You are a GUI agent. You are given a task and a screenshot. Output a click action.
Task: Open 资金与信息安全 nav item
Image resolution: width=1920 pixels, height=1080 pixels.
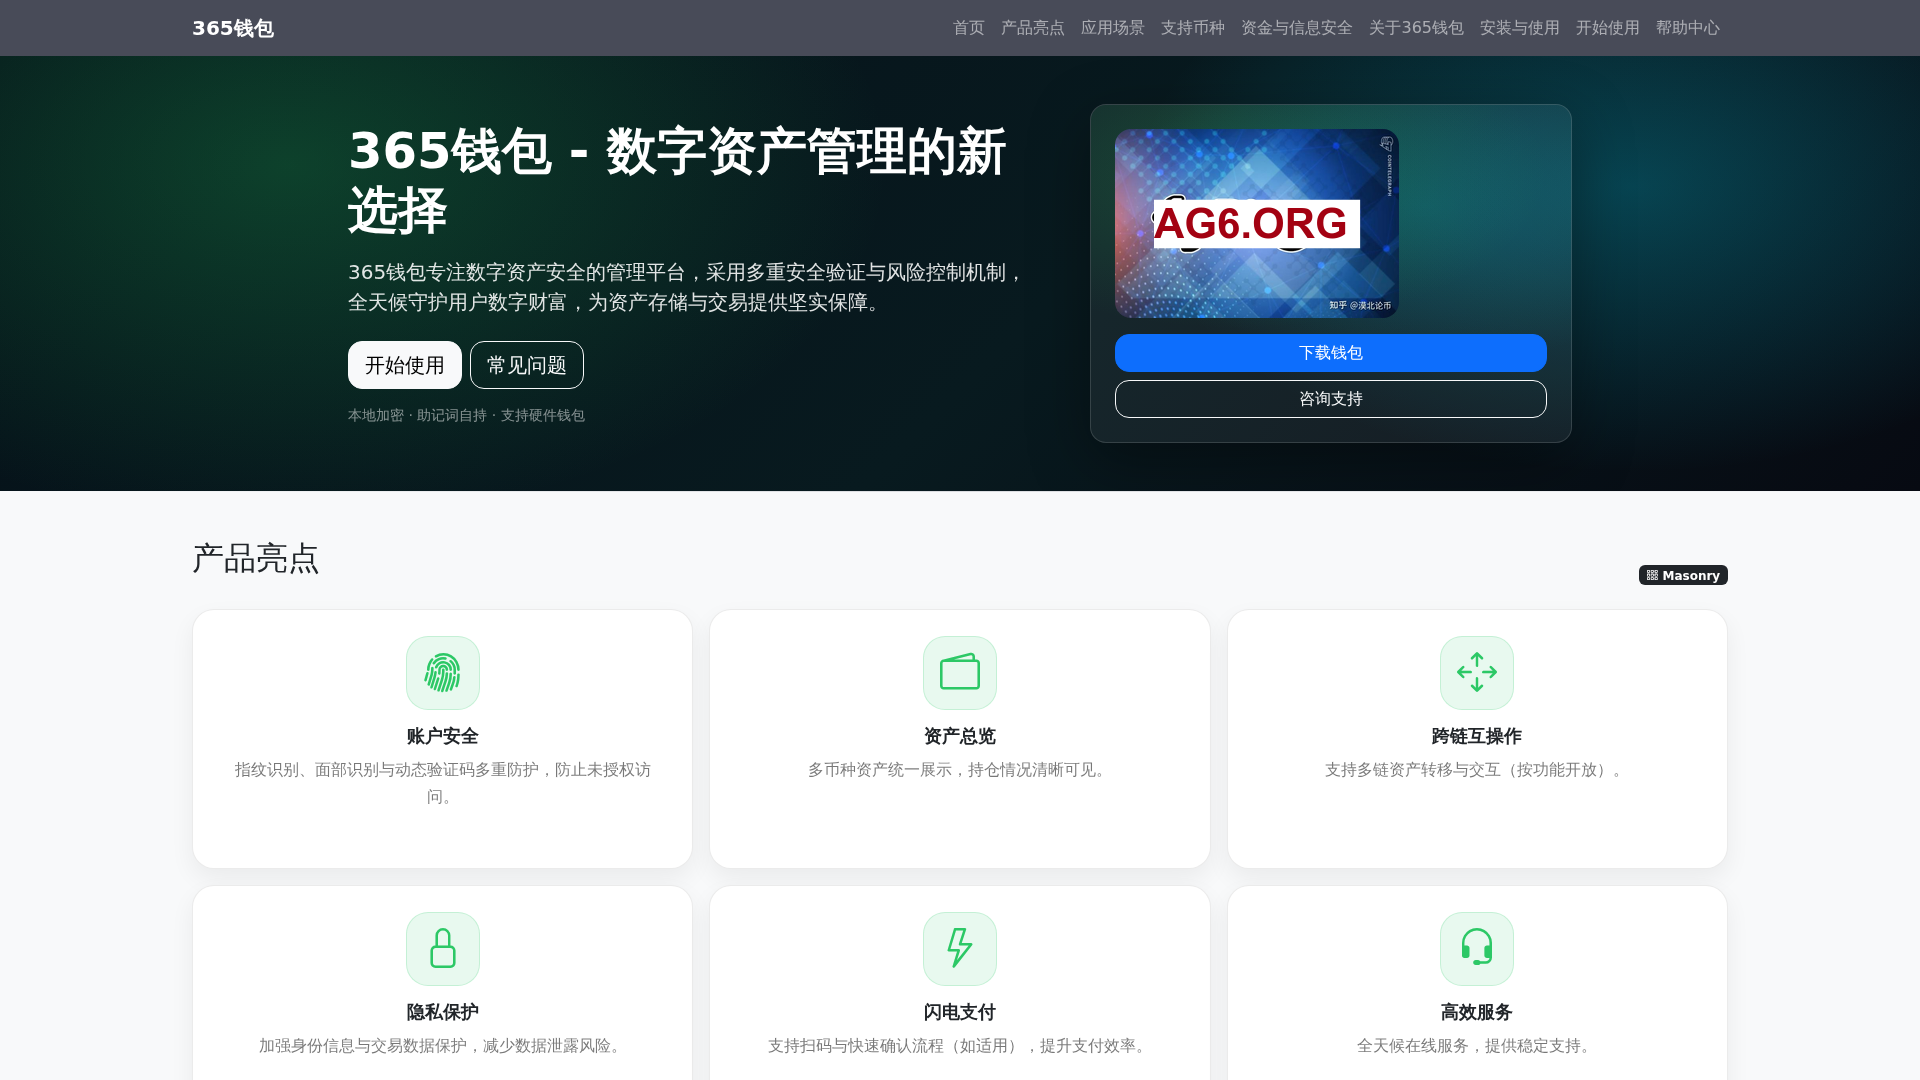pos(1297,28)
